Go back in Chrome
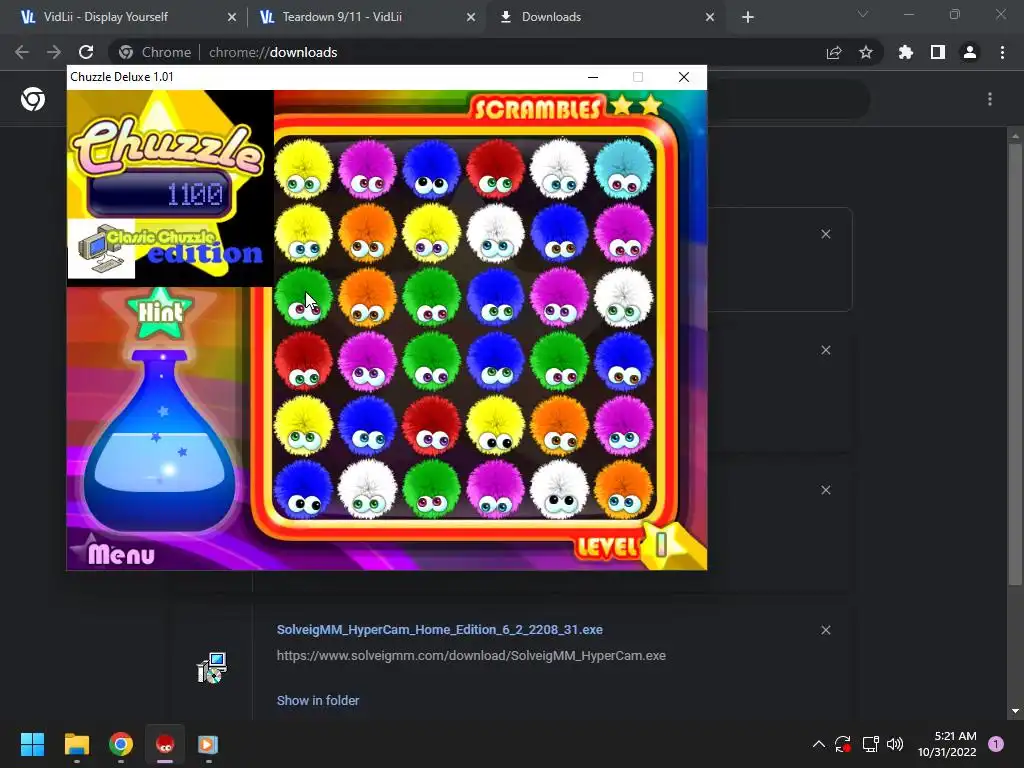 point(22,52)
